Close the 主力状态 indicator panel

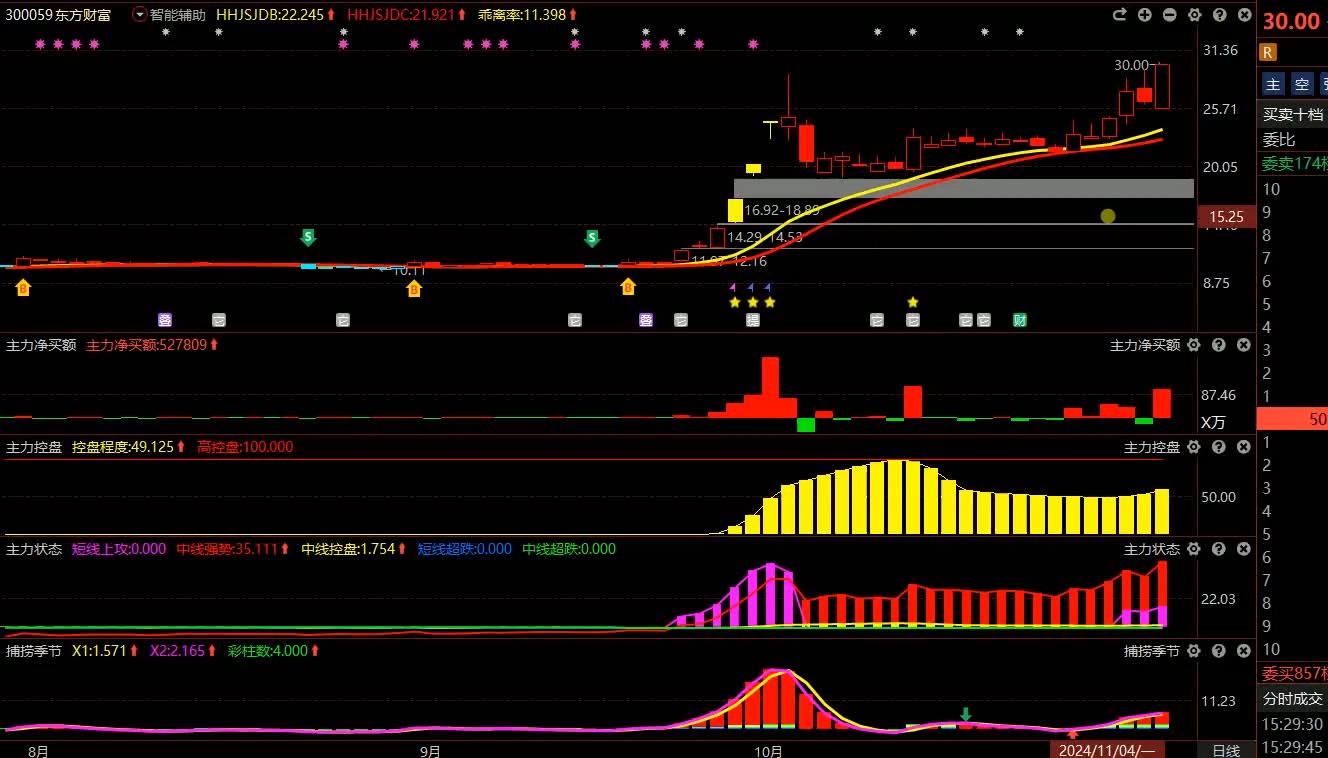coord(1243,549)
